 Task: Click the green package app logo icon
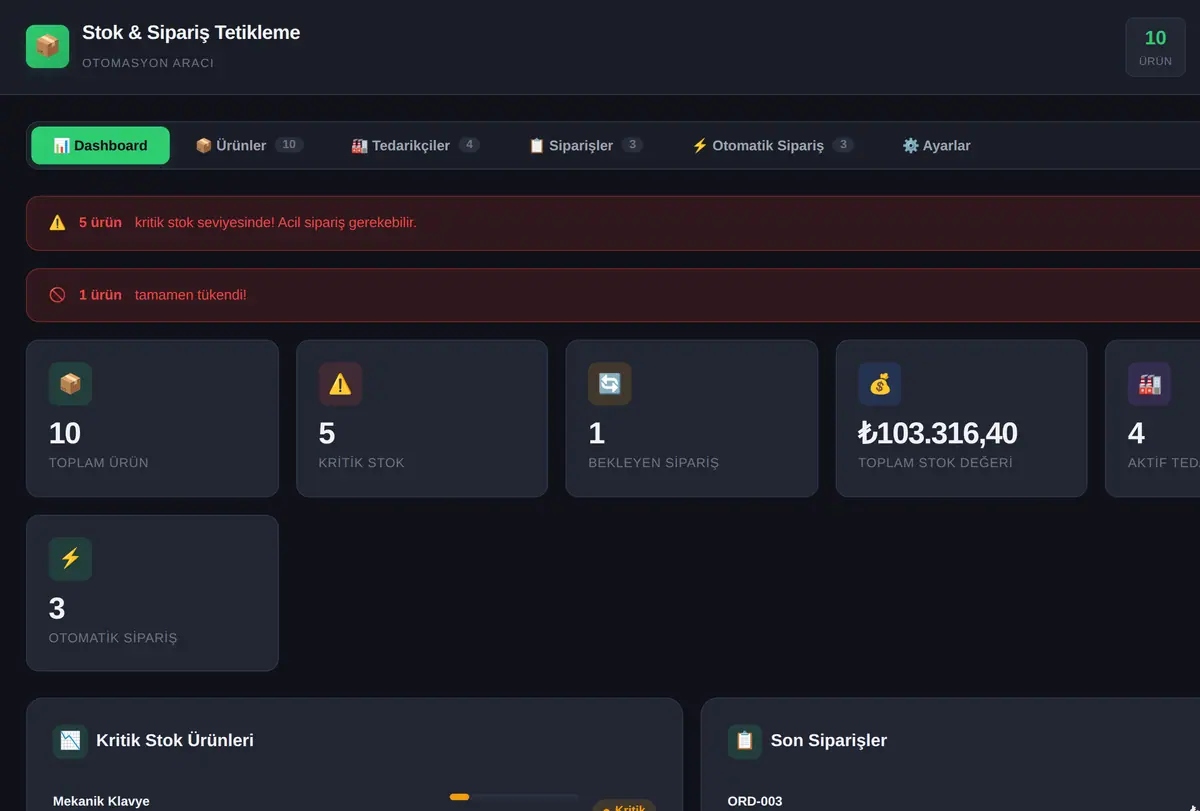point(47,46)
